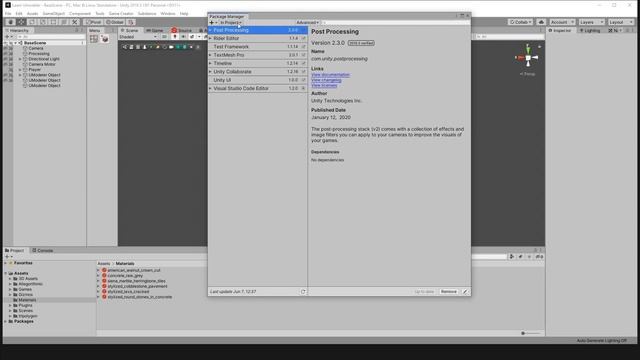Click the View changelog link
The image size is (640, 360).
326,80
